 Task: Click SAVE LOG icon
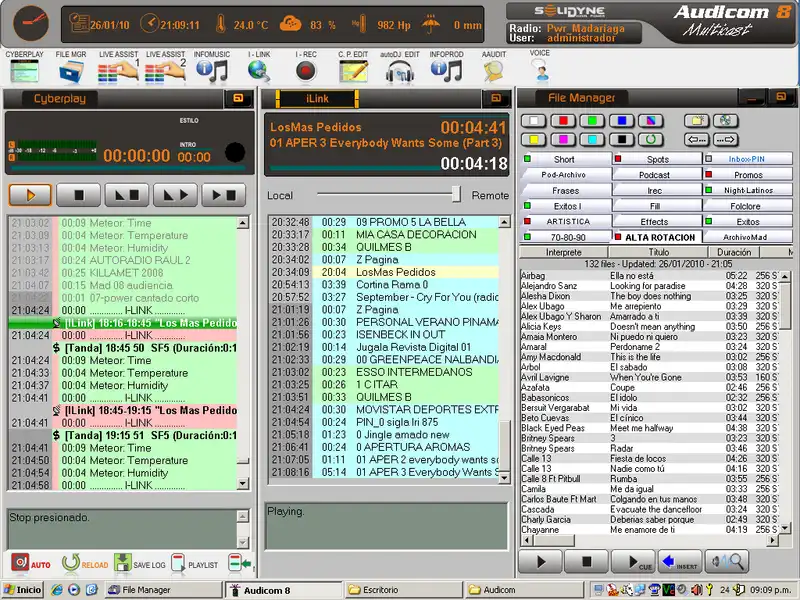[x=139, y=563]
